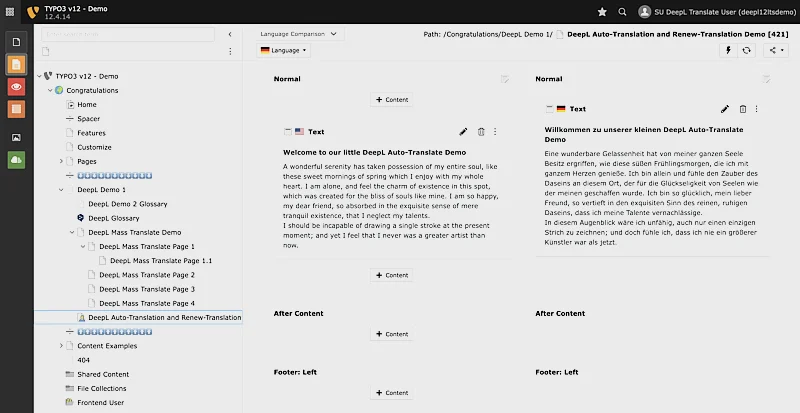Click the new page icon above tree

tap(46, 52)
